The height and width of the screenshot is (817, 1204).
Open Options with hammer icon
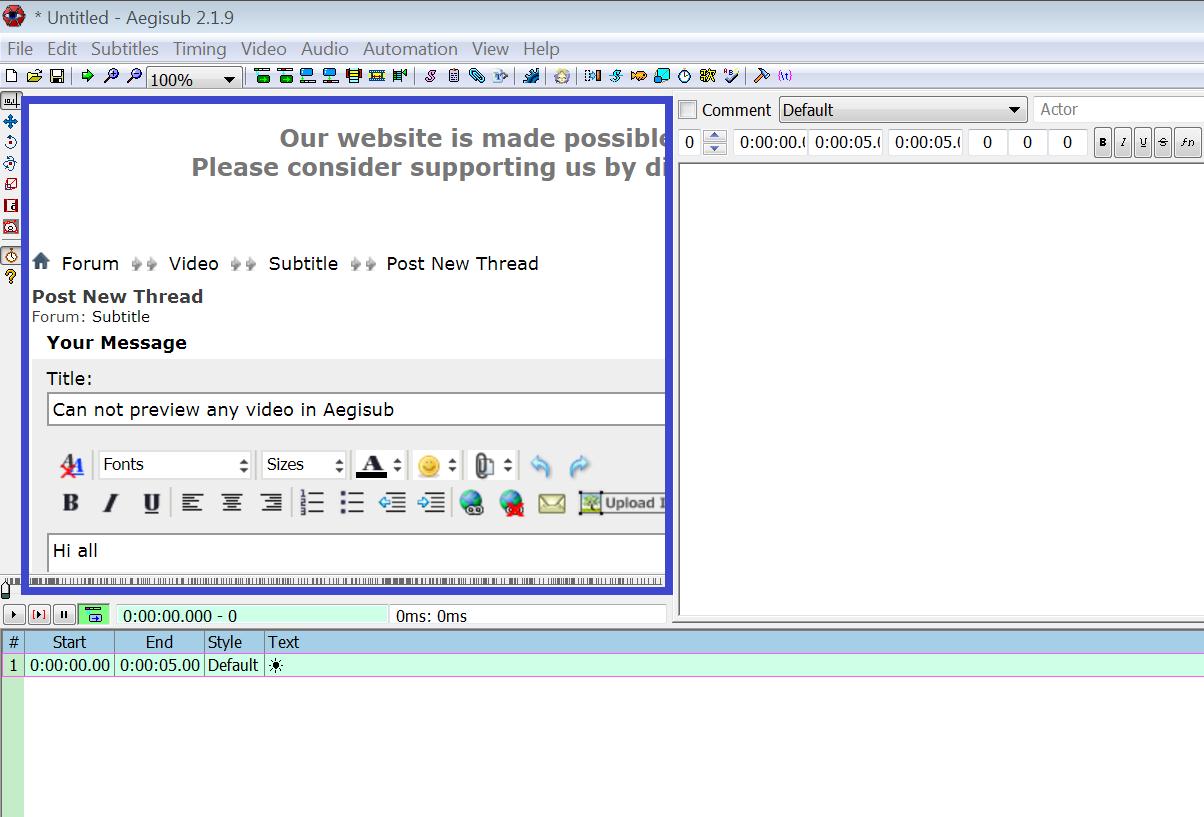click(x=761, y=76)
